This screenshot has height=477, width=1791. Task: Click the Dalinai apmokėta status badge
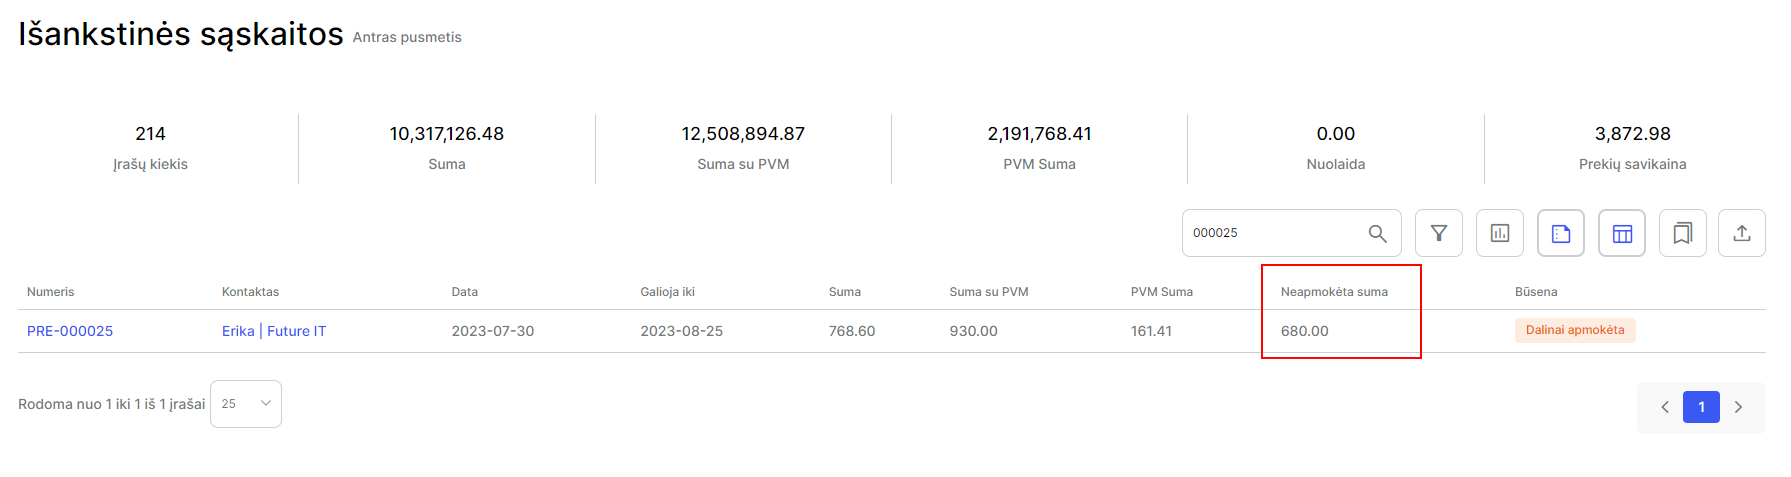[1575, 330]
